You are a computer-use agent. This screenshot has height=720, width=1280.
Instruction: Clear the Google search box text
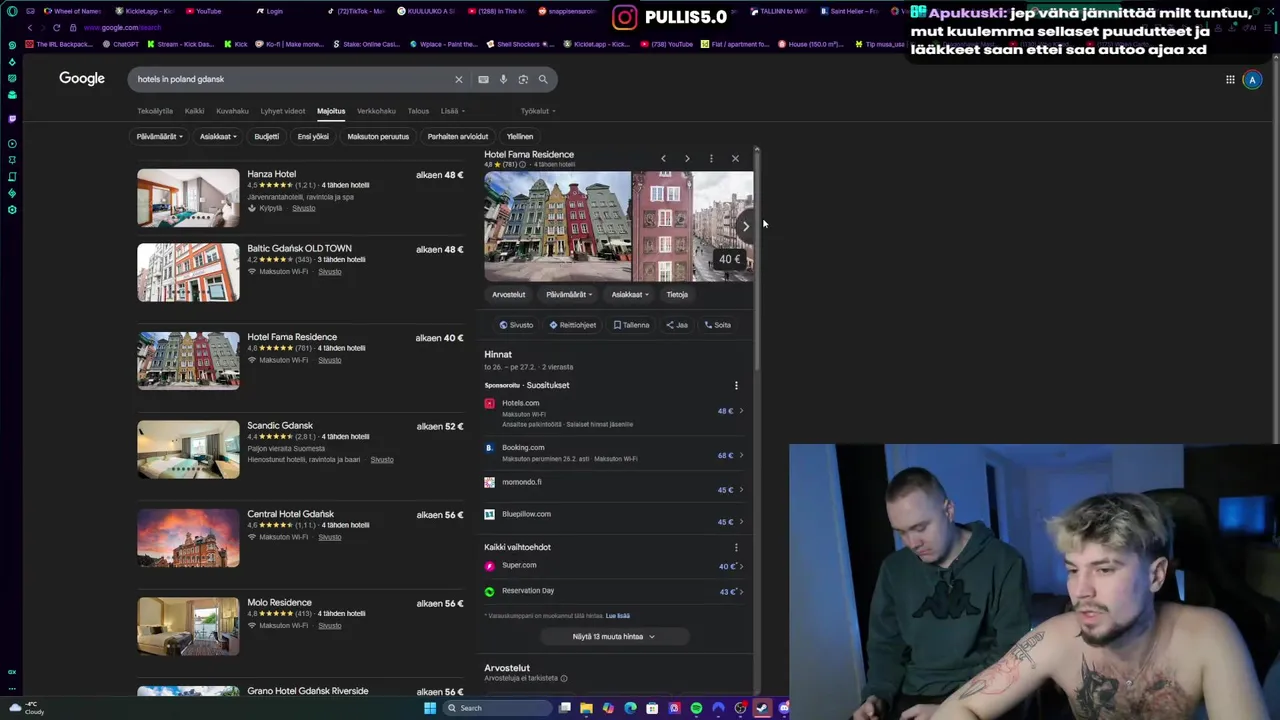coord(459,79)
